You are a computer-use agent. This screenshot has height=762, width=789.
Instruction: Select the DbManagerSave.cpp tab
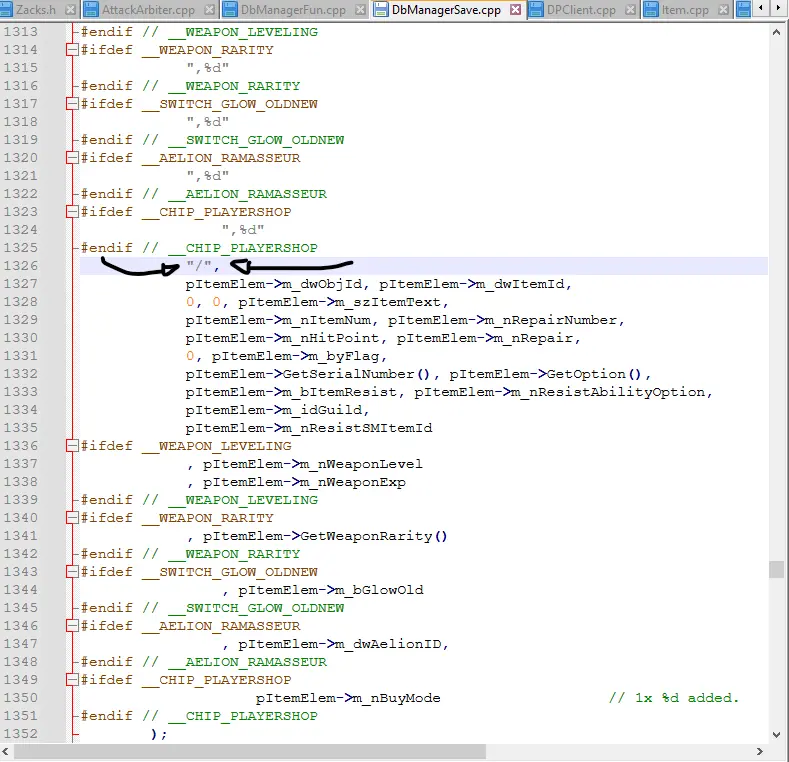tap(446, 10)
